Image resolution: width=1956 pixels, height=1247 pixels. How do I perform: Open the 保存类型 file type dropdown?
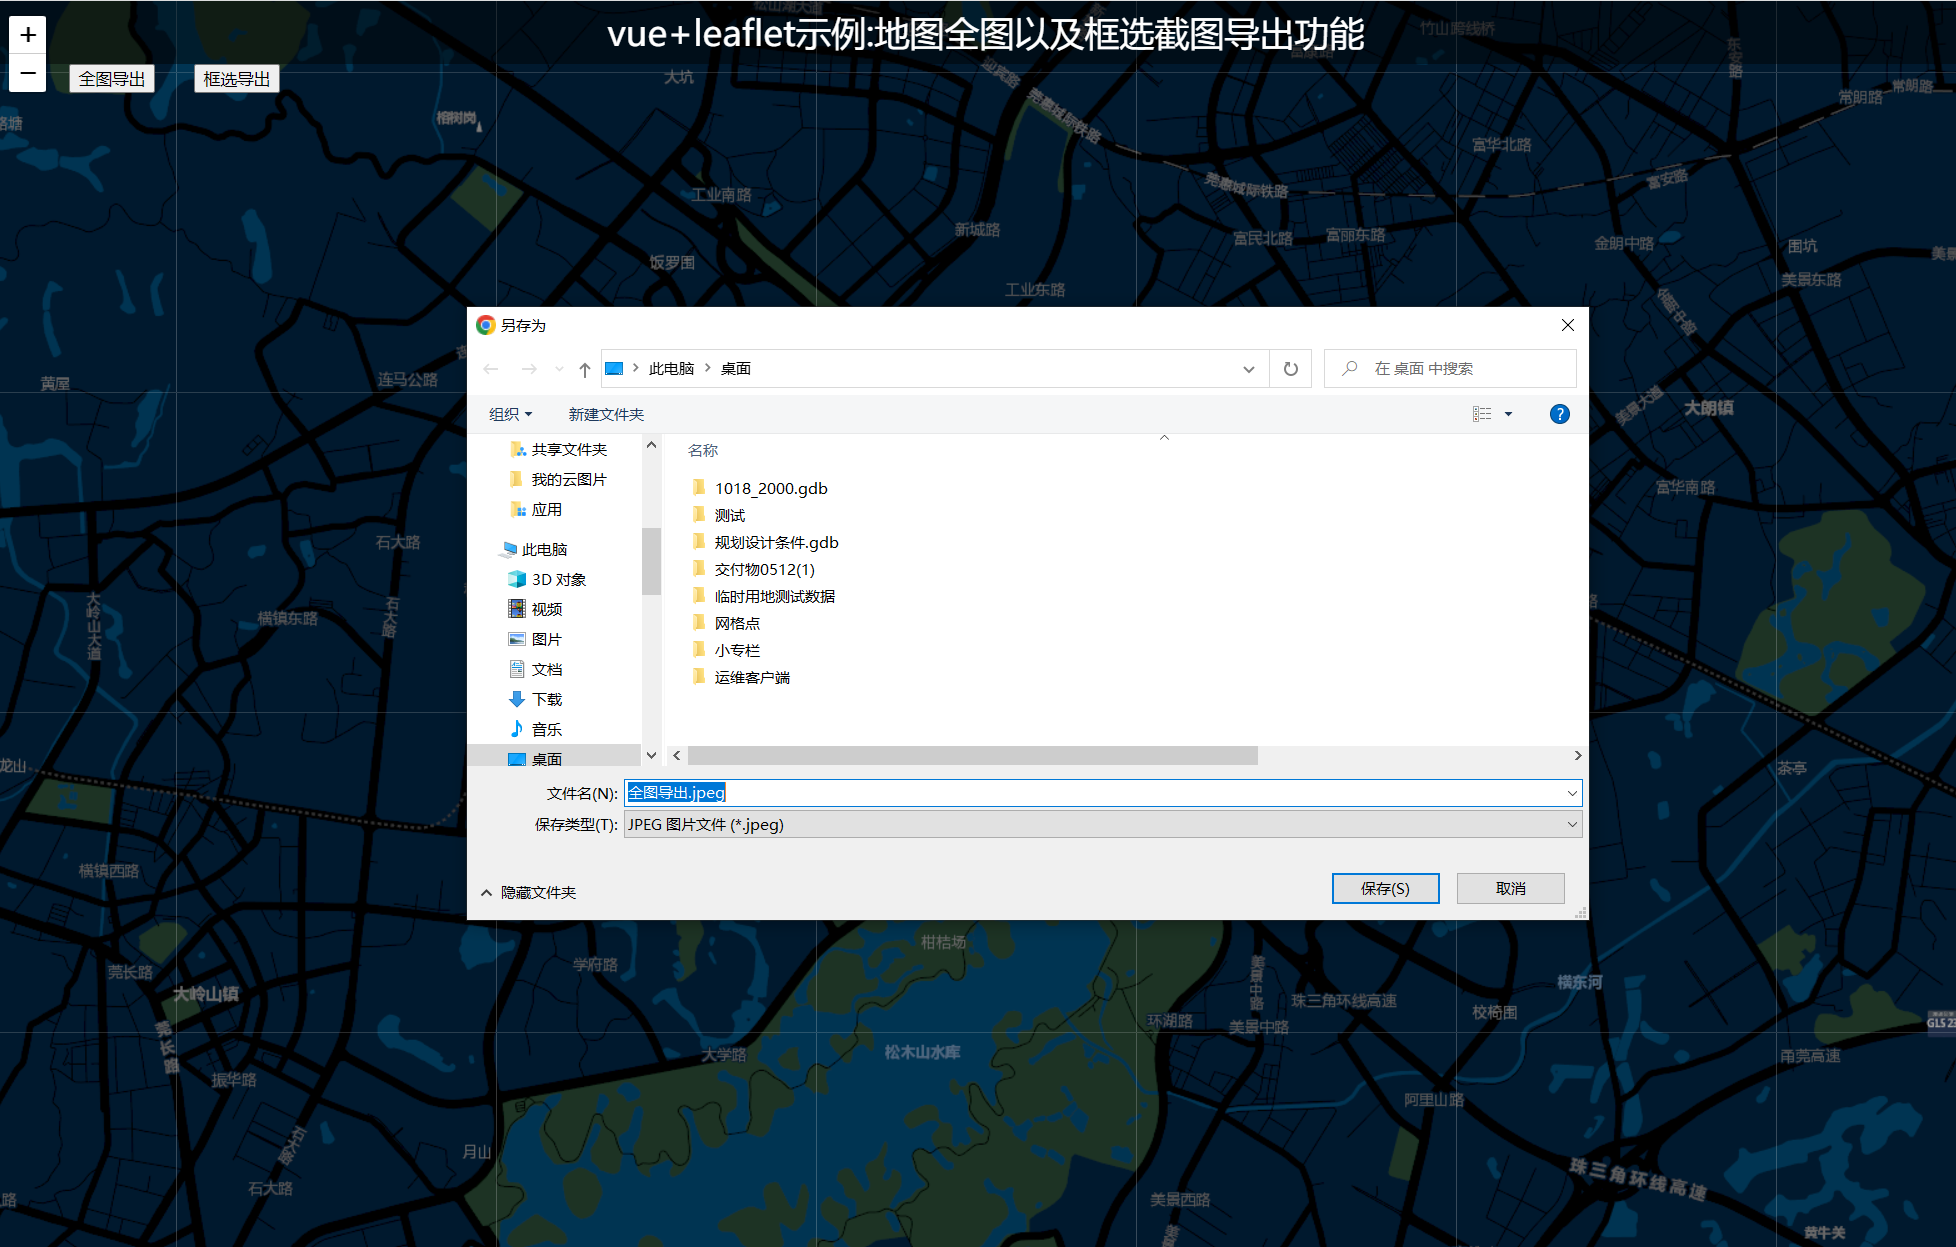point(1102,824)
